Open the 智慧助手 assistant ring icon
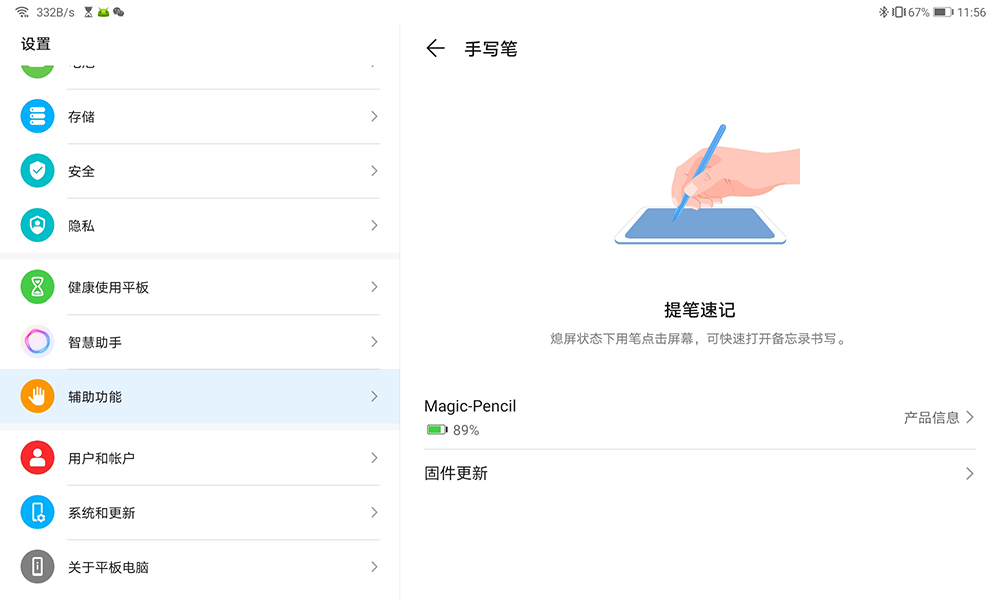Viewport: 1000px width, 600px height. click(37, 342)
